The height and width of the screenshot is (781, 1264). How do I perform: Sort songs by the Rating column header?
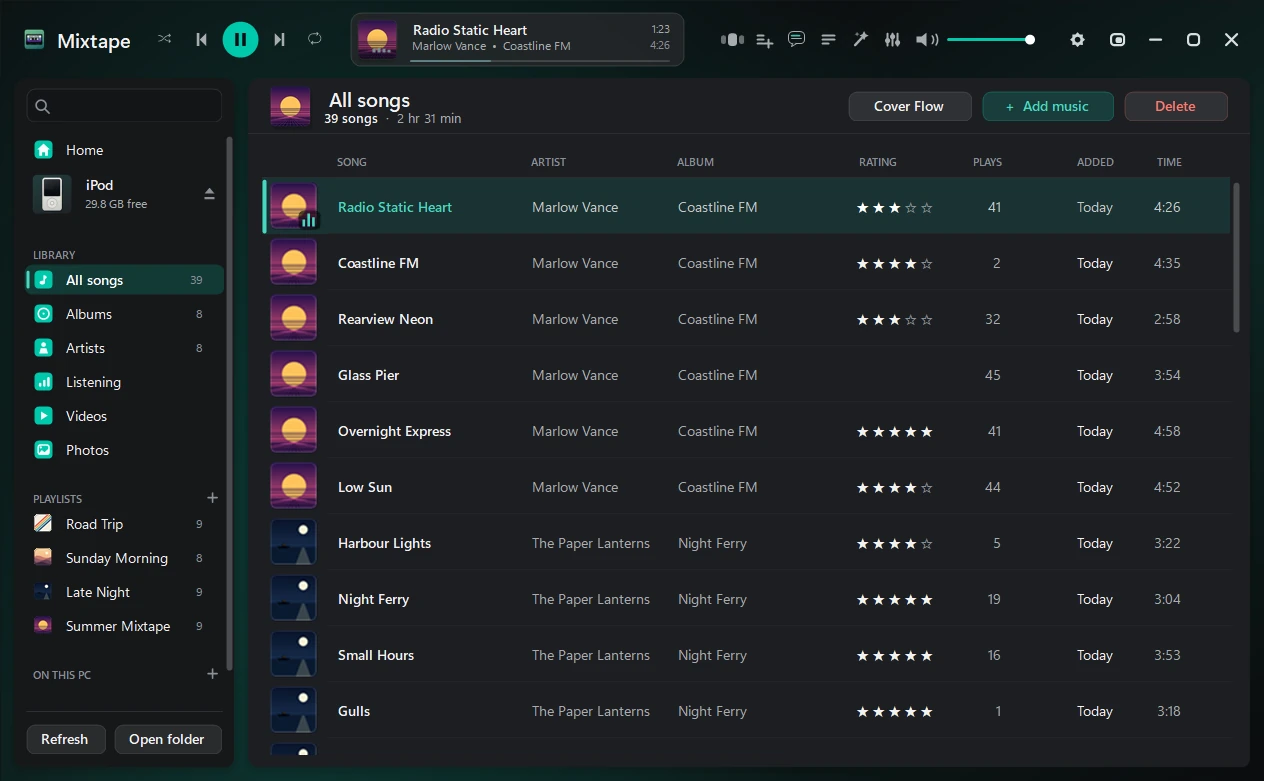click(x=878, y=162)
